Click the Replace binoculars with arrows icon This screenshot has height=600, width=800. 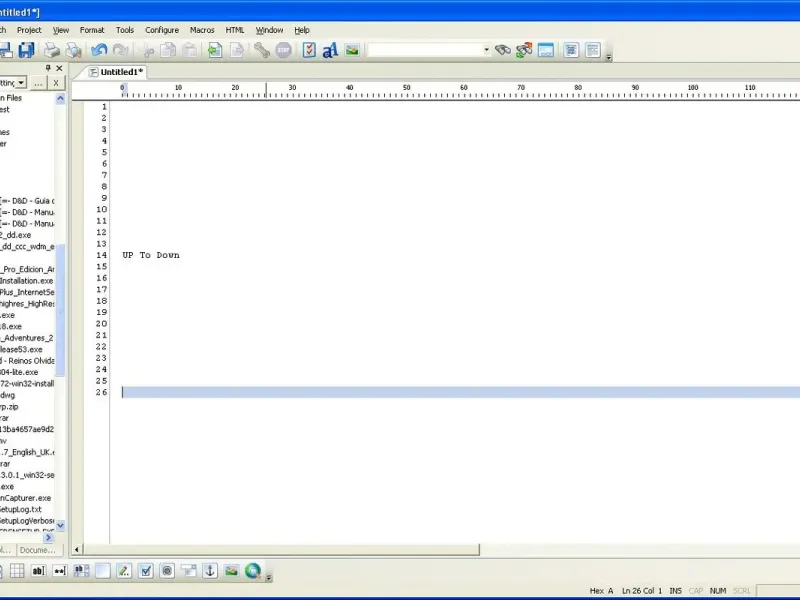pos(524,50)
